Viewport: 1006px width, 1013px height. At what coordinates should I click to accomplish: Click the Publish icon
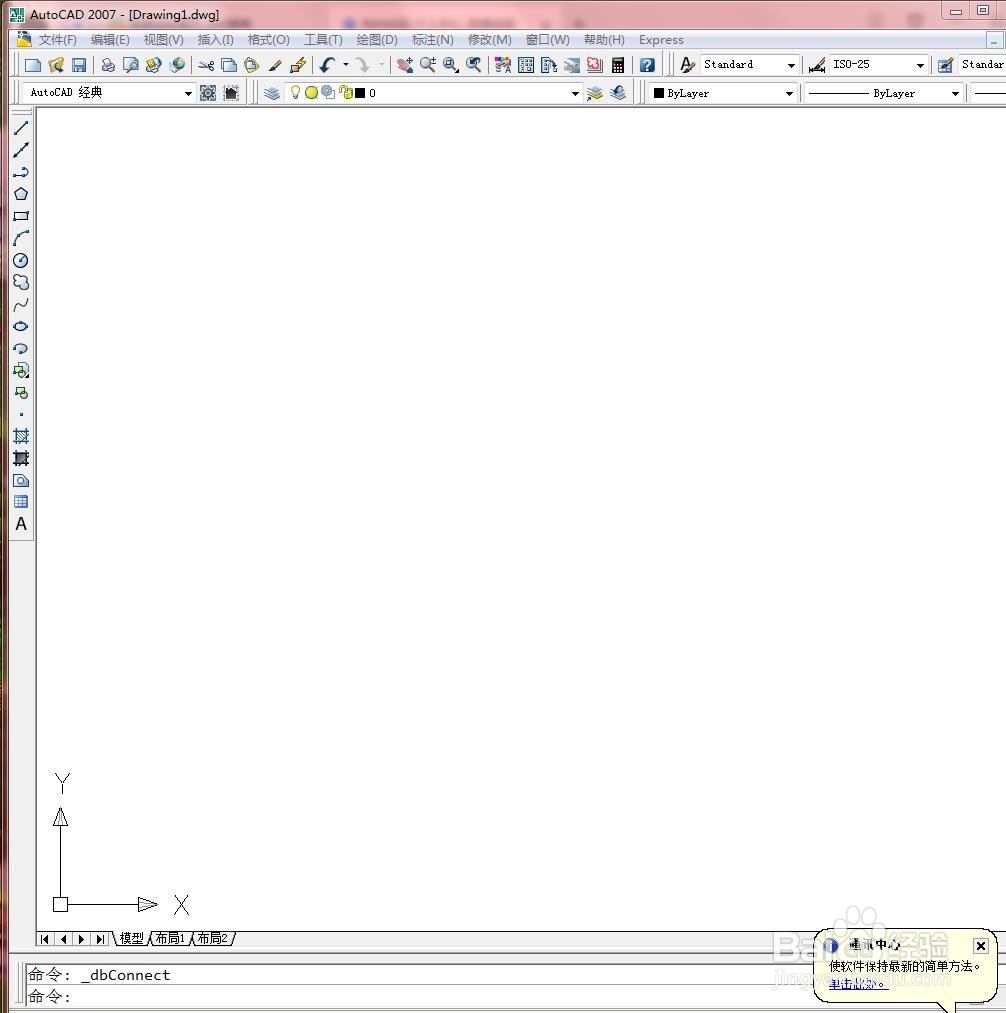pyautogui.click(x=153, y=65)
